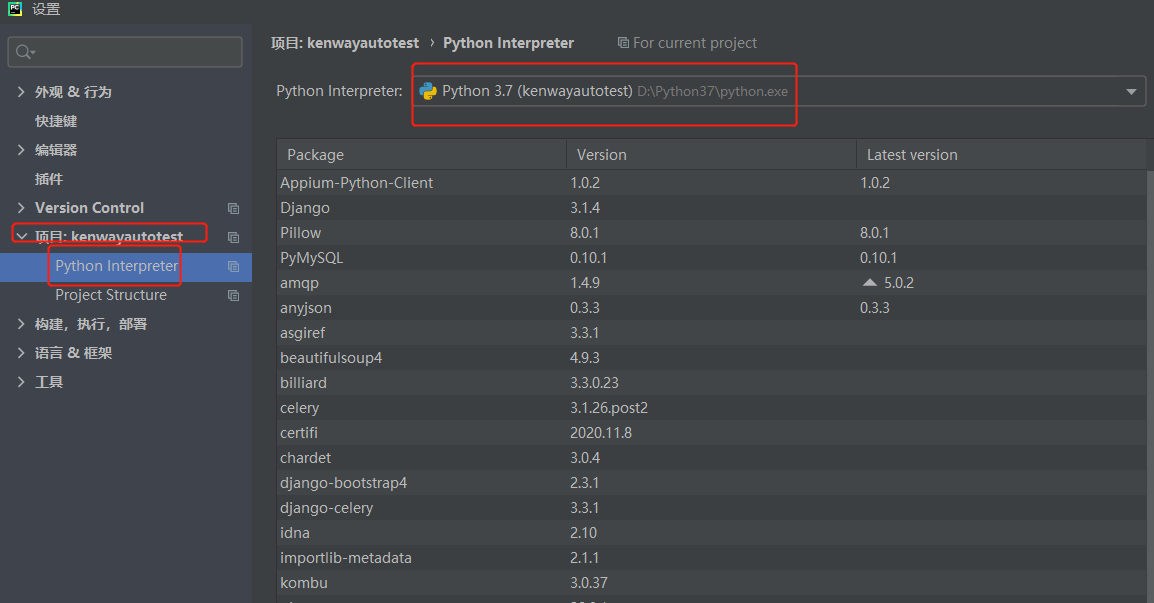This screenshot has width=1154, height=603.
Task: Click the project-scope icon beside Version Control
Action: [233, 208]
